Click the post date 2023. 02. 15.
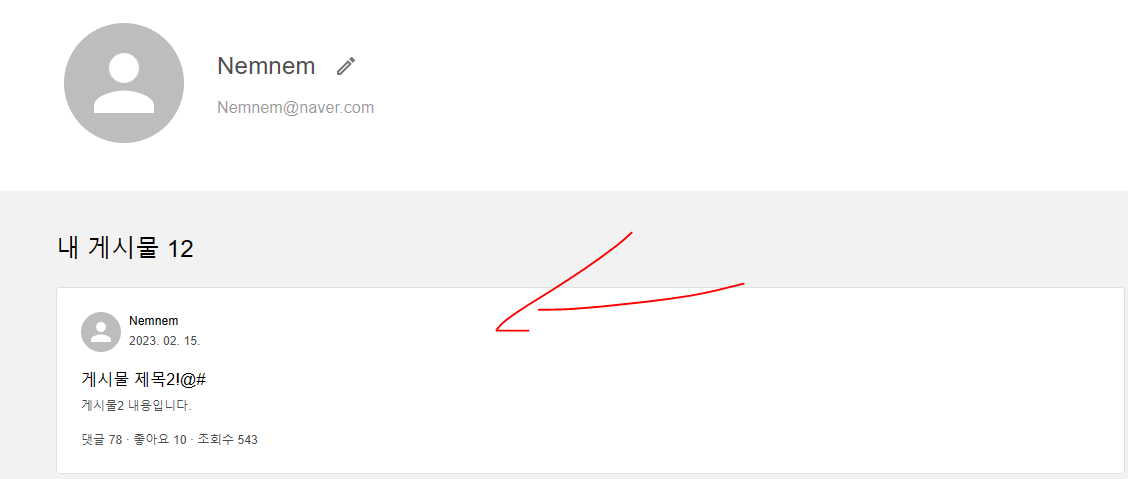1128x479 pixels. (164, 341)
